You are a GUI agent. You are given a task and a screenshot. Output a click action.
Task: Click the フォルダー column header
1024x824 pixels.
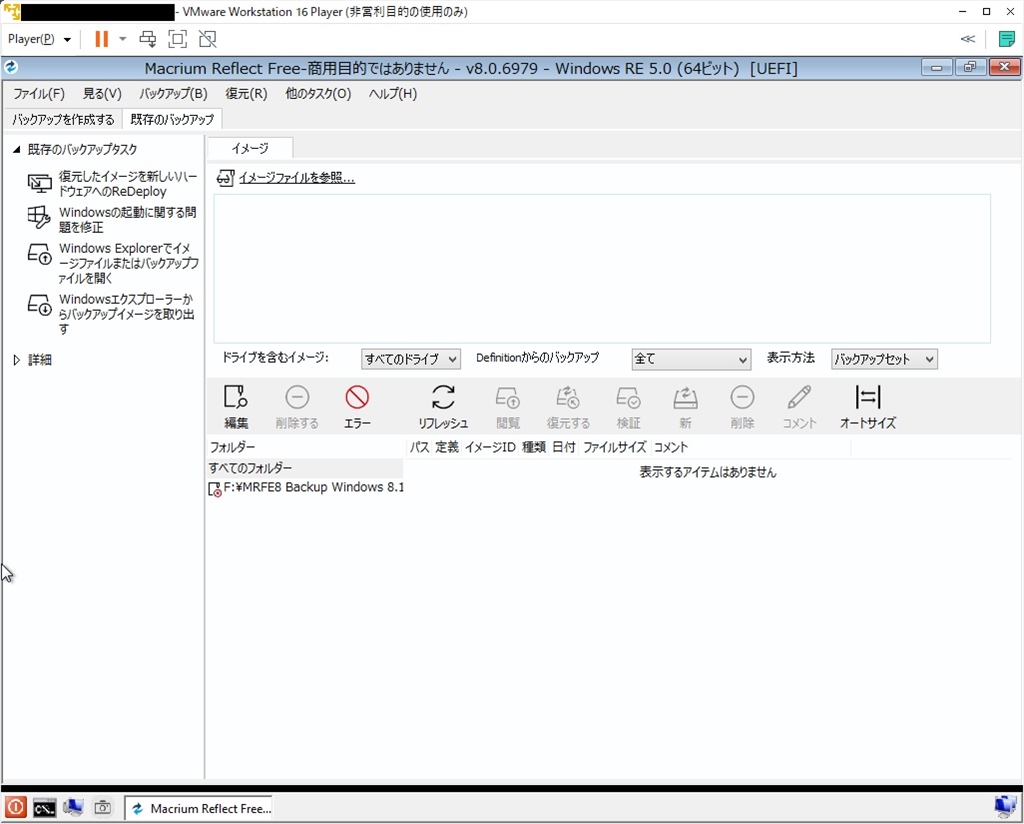(x=305, y=447)
